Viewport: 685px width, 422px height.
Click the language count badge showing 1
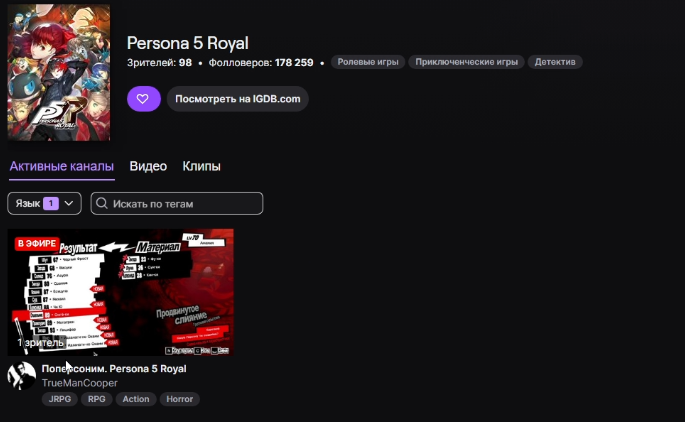51,204
